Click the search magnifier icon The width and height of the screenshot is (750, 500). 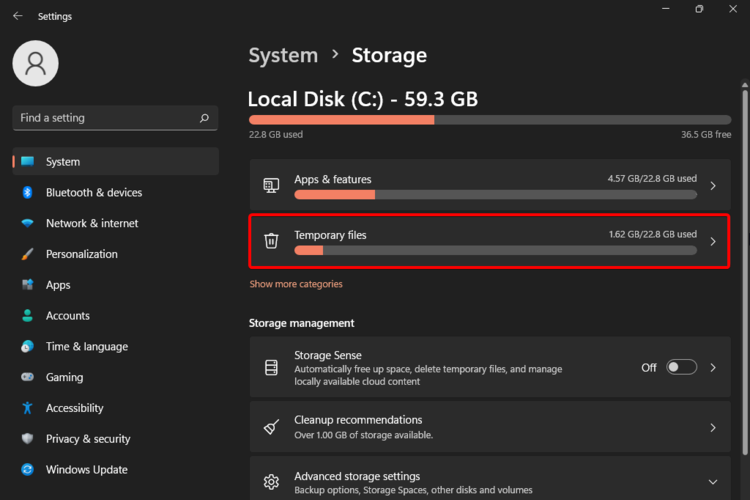click(204, 118)
